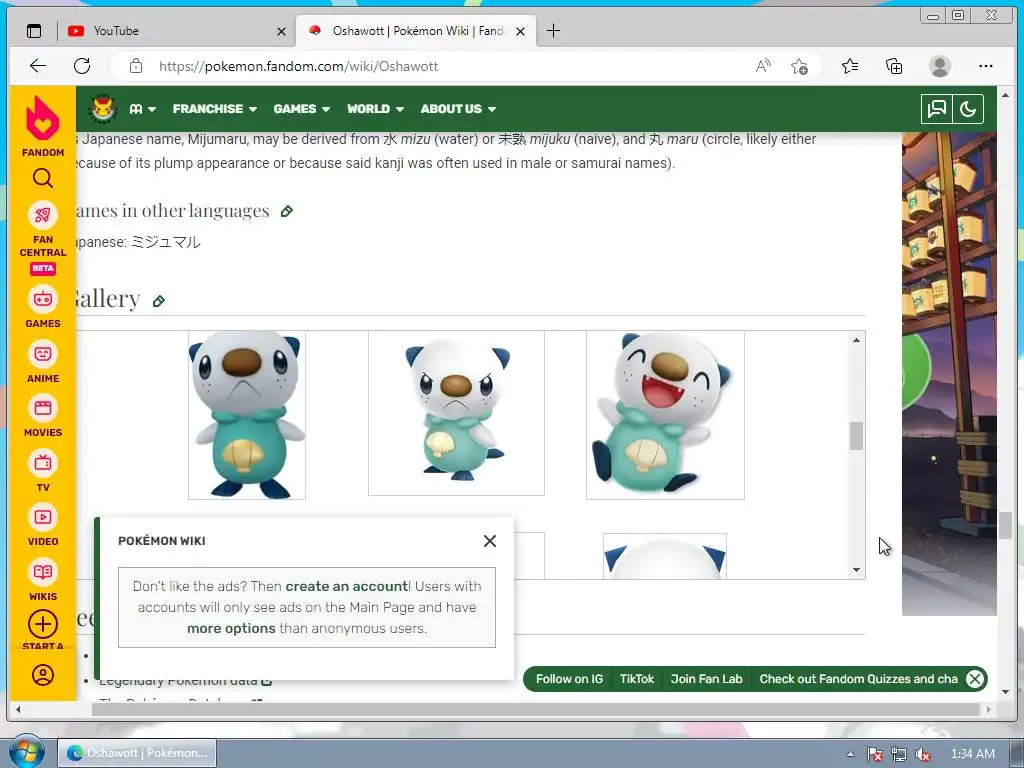This screenshot has height=768, width=1024.
Task: Open browser Settings and more menu
Action: (985, 66)
